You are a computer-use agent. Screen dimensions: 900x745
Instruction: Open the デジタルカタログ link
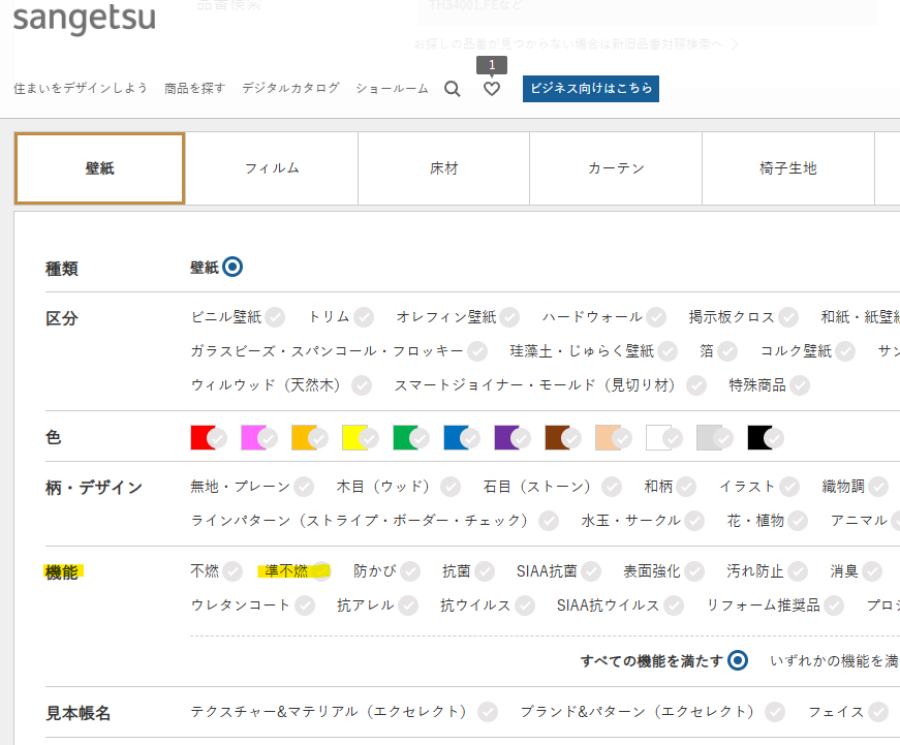click(x=290, y=89)
